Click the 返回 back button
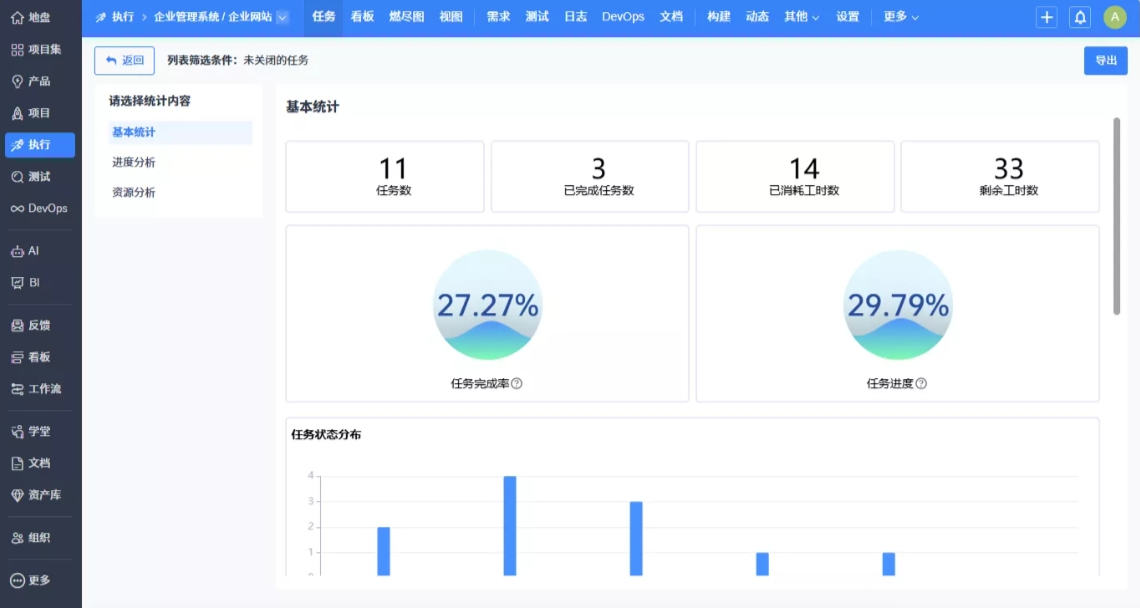This screenshot has width=1140, height=608. tap(124, 60)
